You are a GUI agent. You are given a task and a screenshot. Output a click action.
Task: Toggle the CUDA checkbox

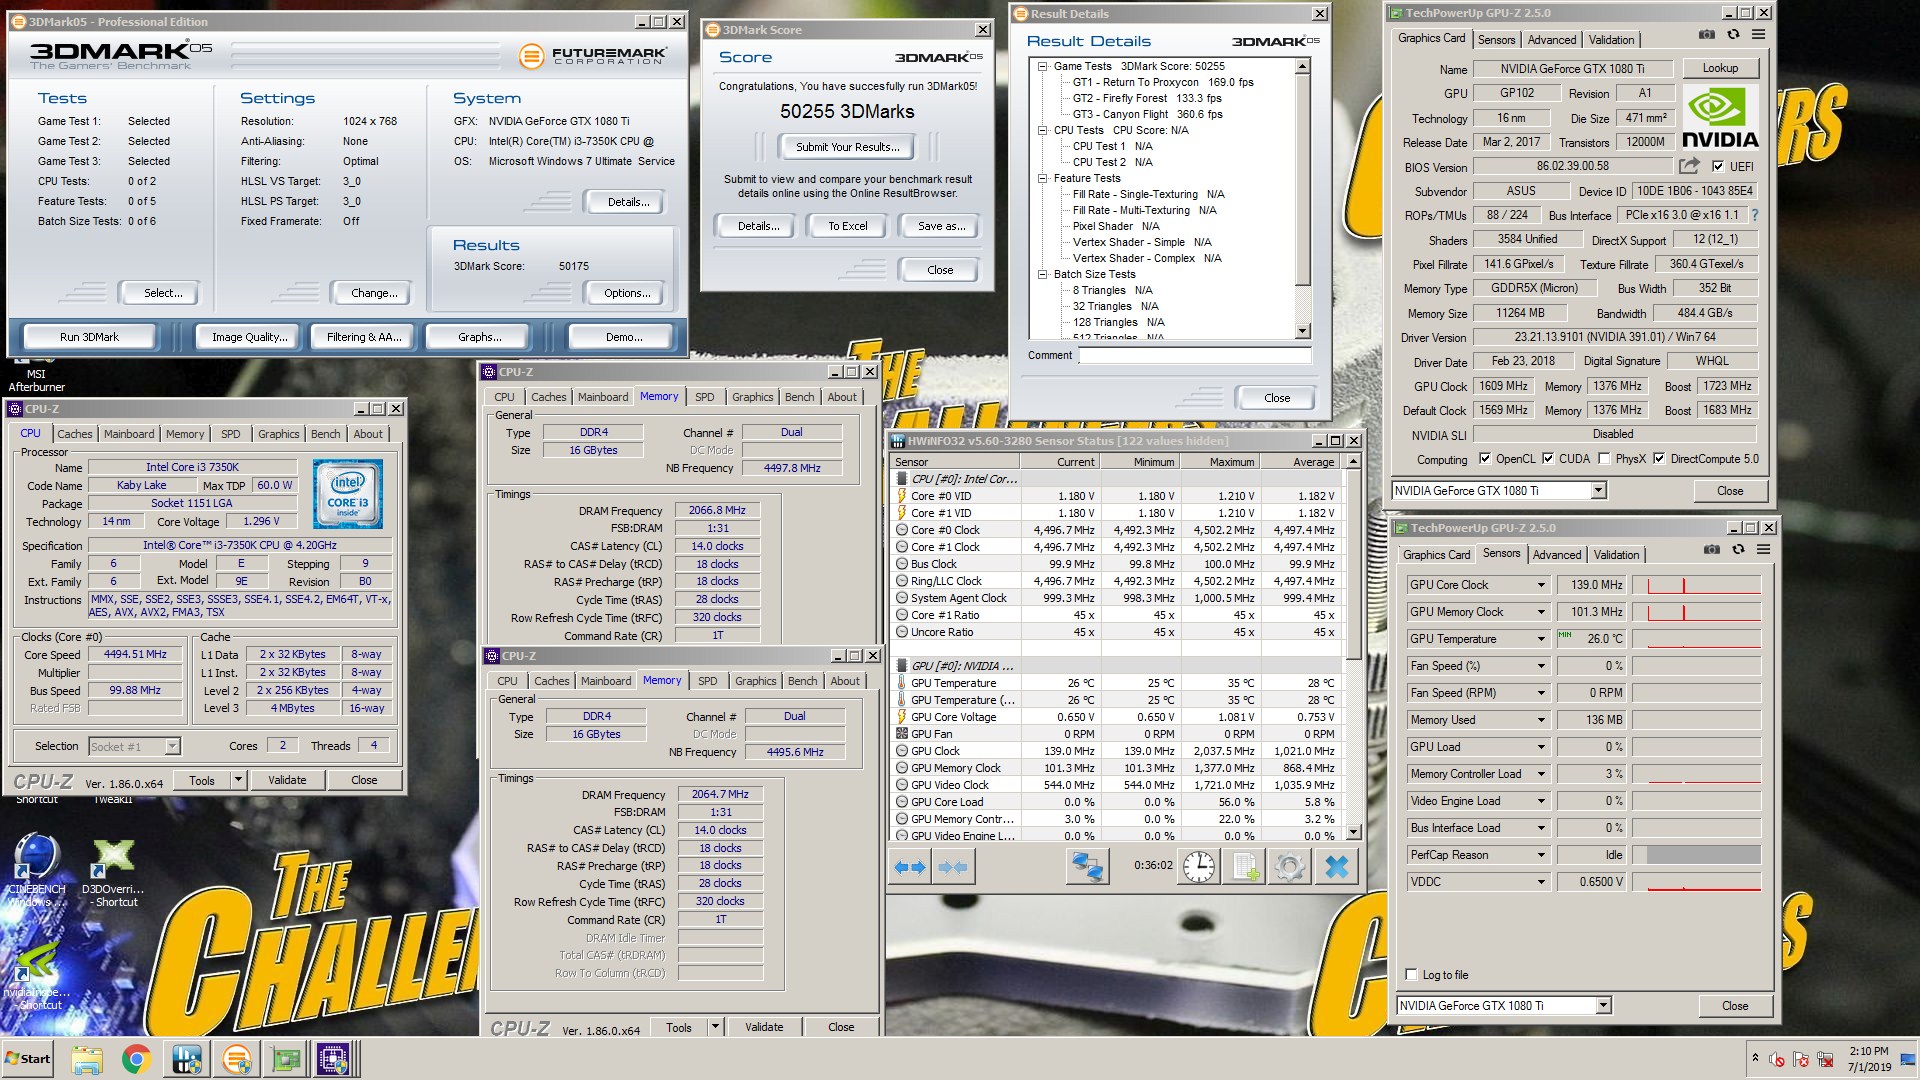coord(1548,459)
